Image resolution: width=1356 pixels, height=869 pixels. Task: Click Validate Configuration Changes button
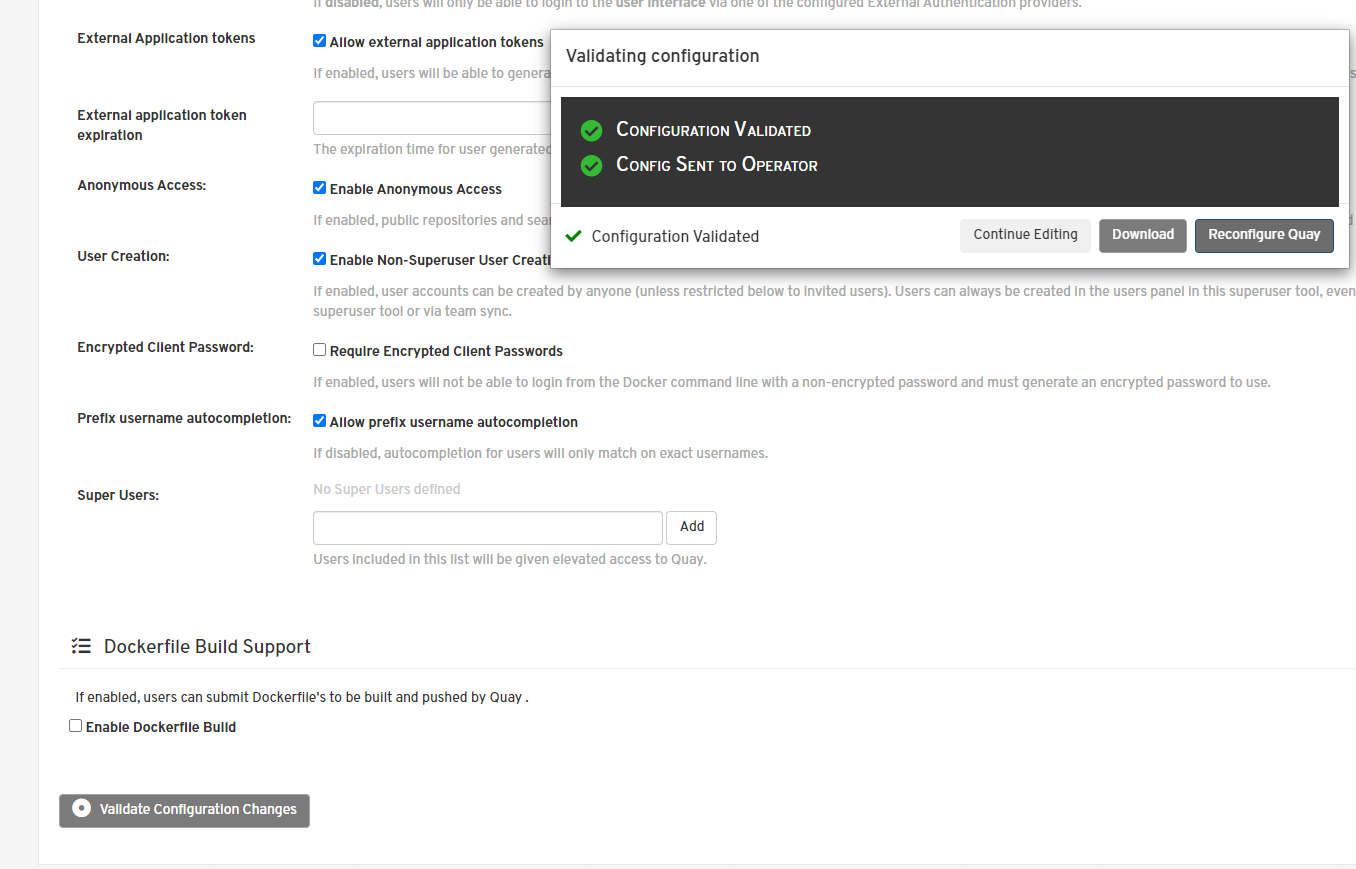tap(185, 810)
